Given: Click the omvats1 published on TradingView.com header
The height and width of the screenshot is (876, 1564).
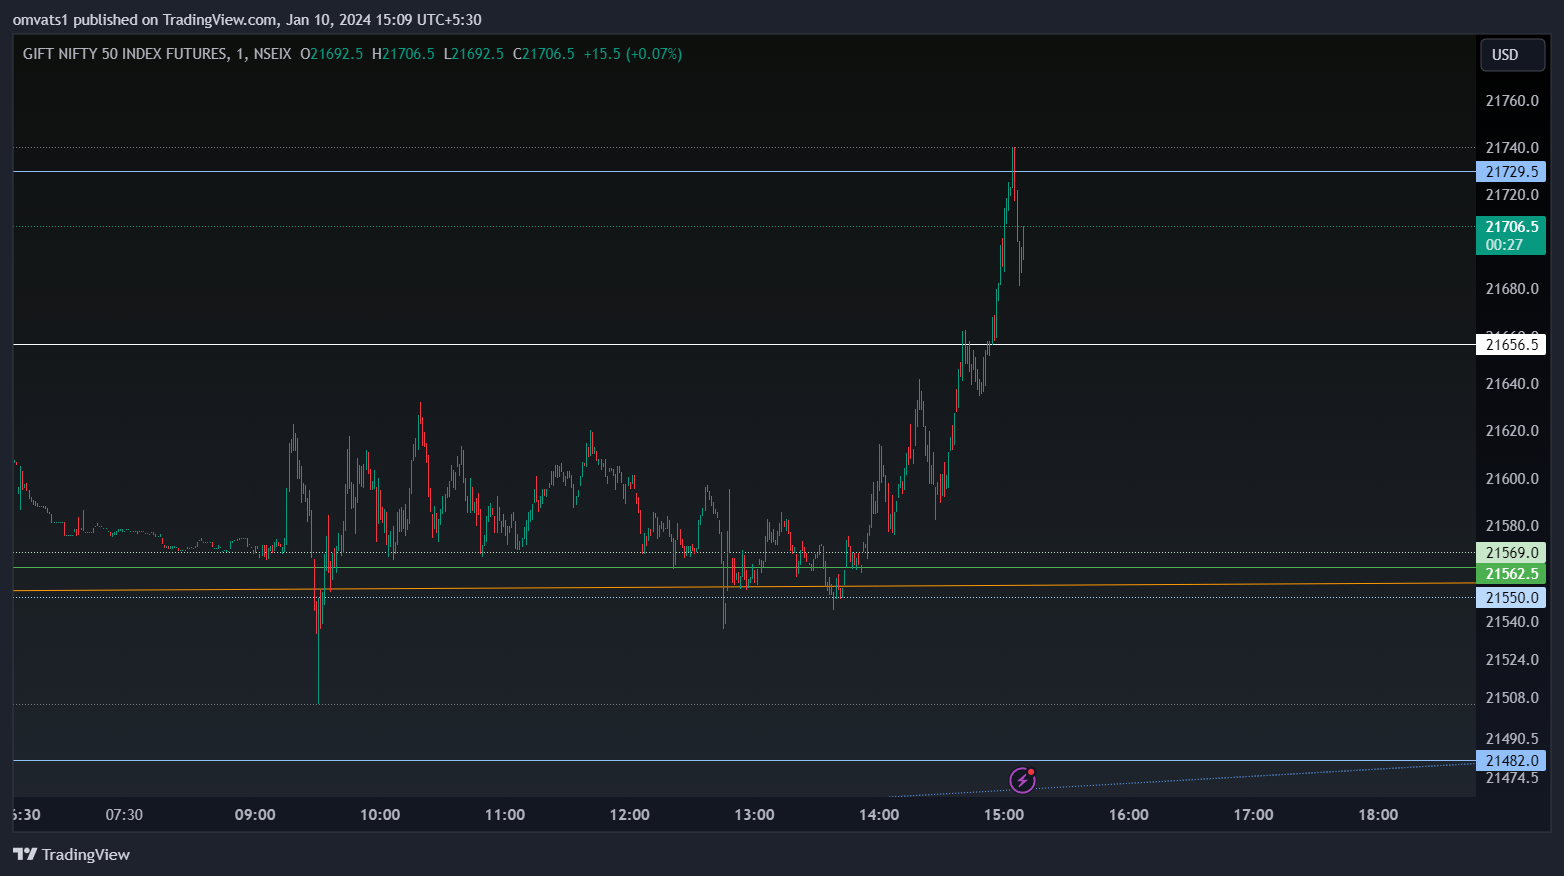Looking at the screenshot, I should [x=247, y=19].
